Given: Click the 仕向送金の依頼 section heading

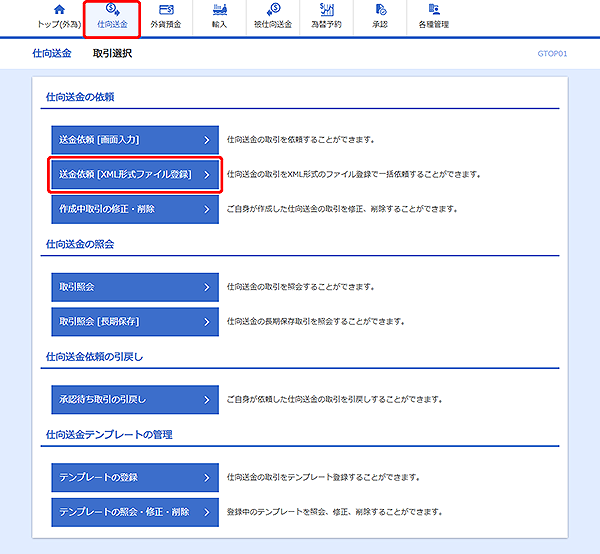Looking at the screenshot, I should pos(80,97).
